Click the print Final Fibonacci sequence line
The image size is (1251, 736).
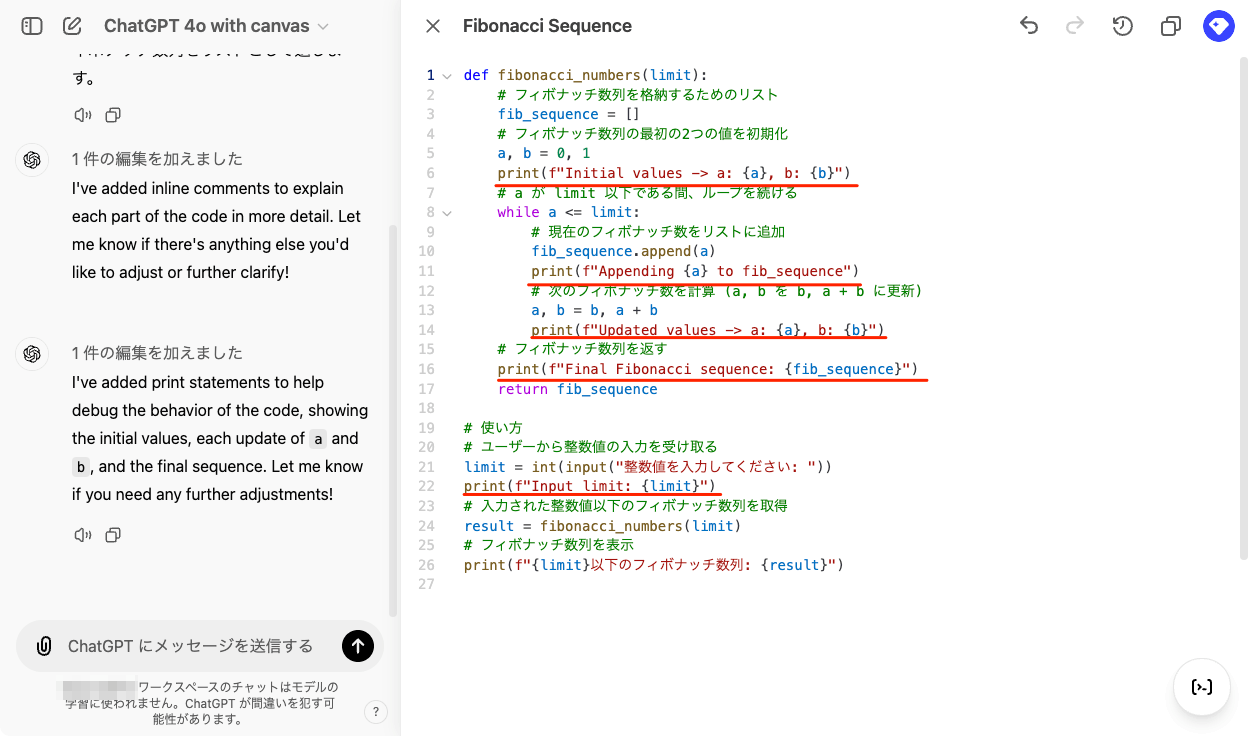(708, 369)
